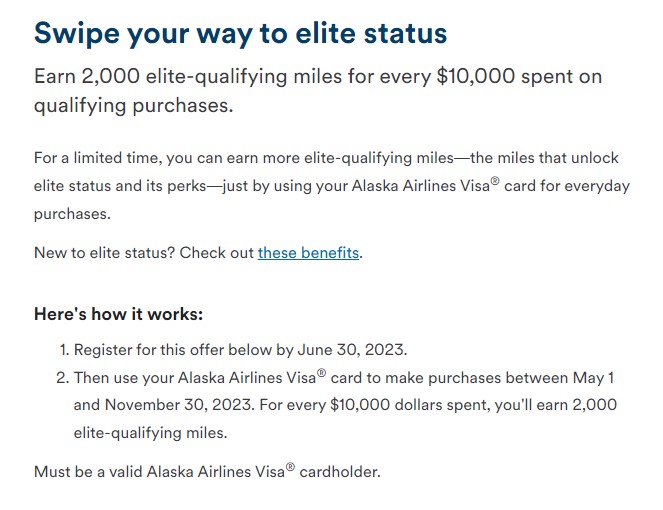Click "elite-qualifying miles." ending step 2
This screenshot has height=510, width=663.
pos(151,433)
